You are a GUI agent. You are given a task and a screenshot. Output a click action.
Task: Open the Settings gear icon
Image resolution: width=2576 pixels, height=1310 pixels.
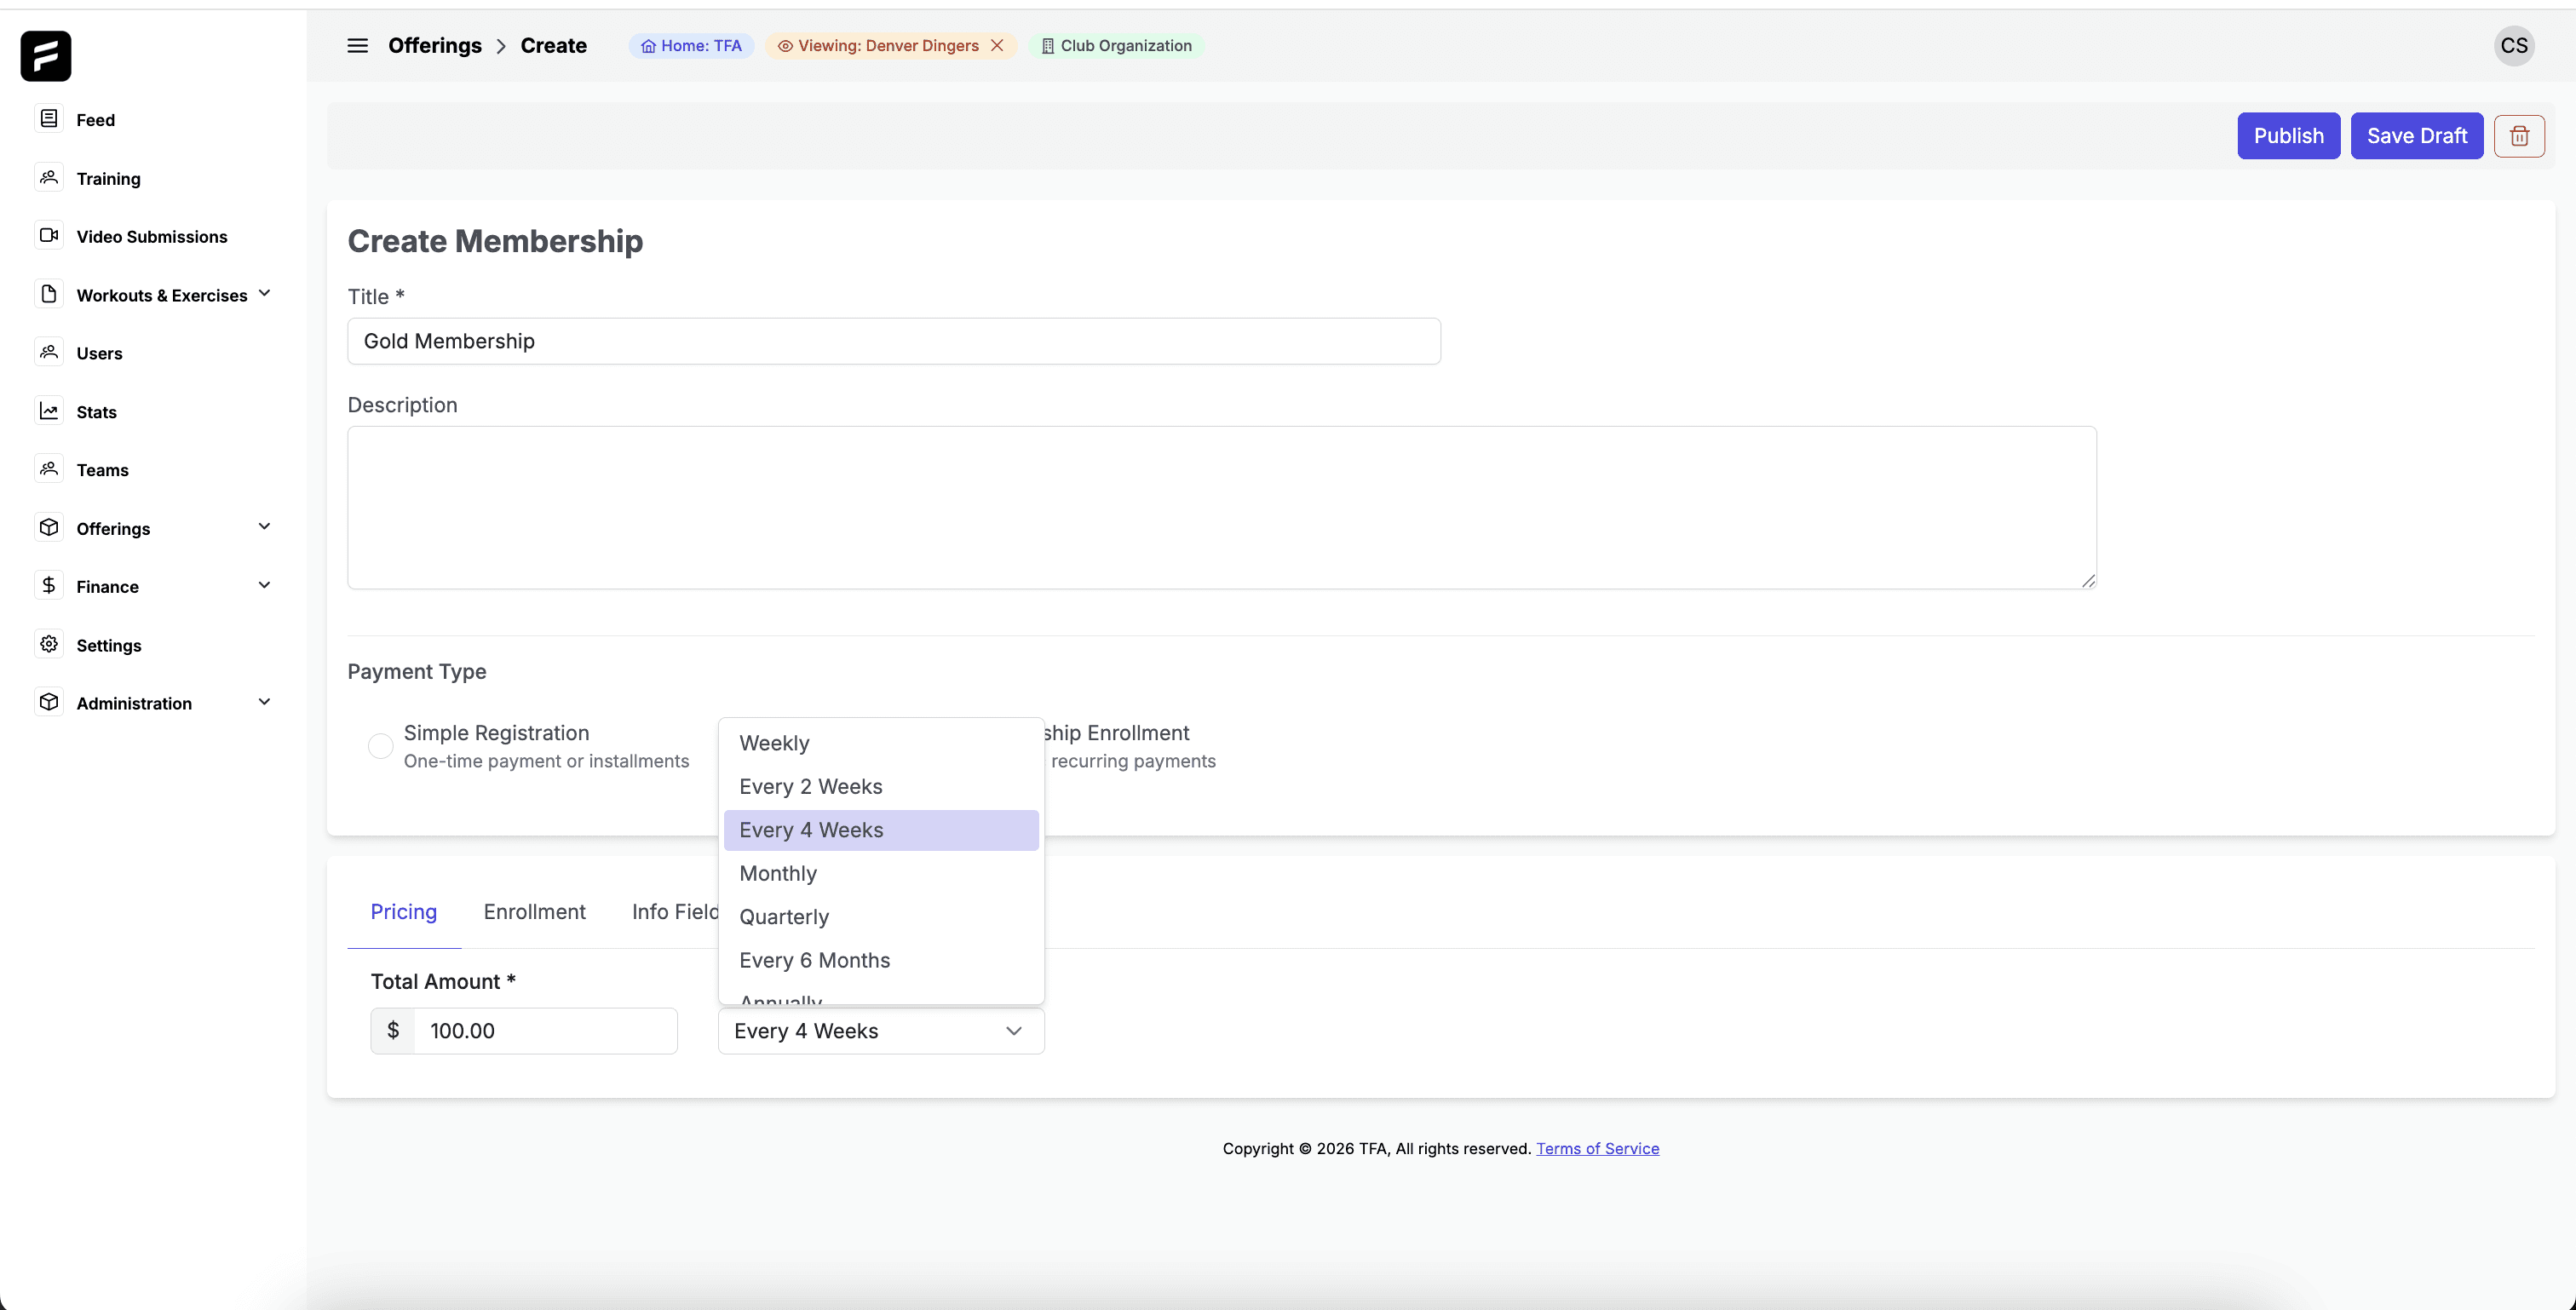49,644
